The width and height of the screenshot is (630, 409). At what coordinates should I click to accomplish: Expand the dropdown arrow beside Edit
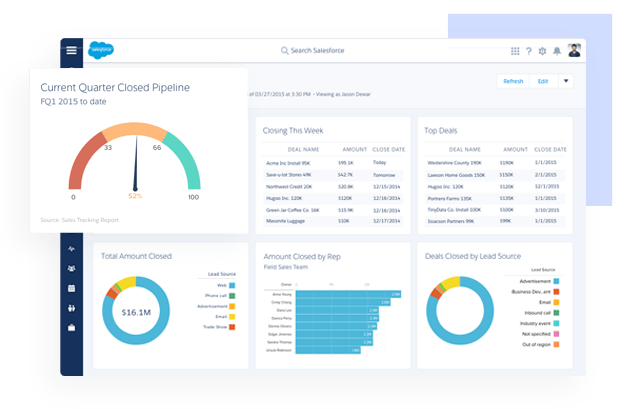[566, 81]
